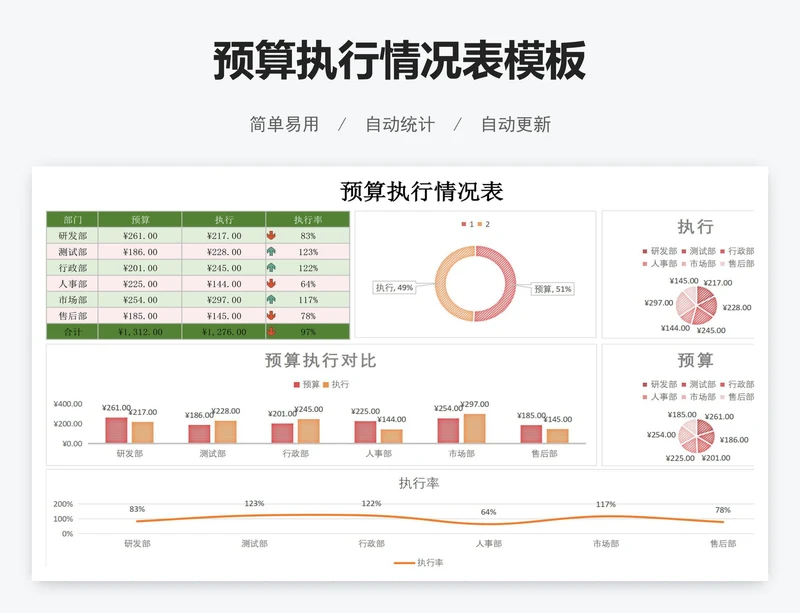This screenshot has height=613, width=800.
Task: Click the ¥297.00 cell in the 市场部 table row
Action: click(x=223, y=300)
